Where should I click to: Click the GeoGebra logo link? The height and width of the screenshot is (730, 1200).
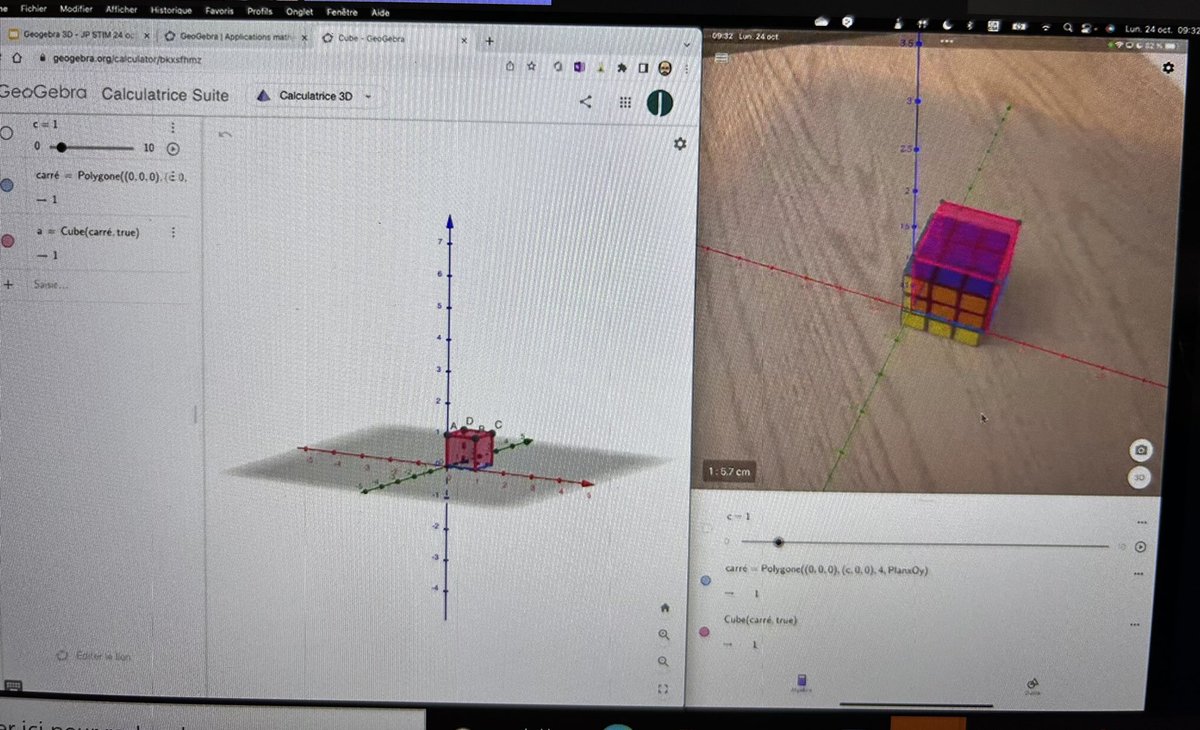(x=44, y=93)
